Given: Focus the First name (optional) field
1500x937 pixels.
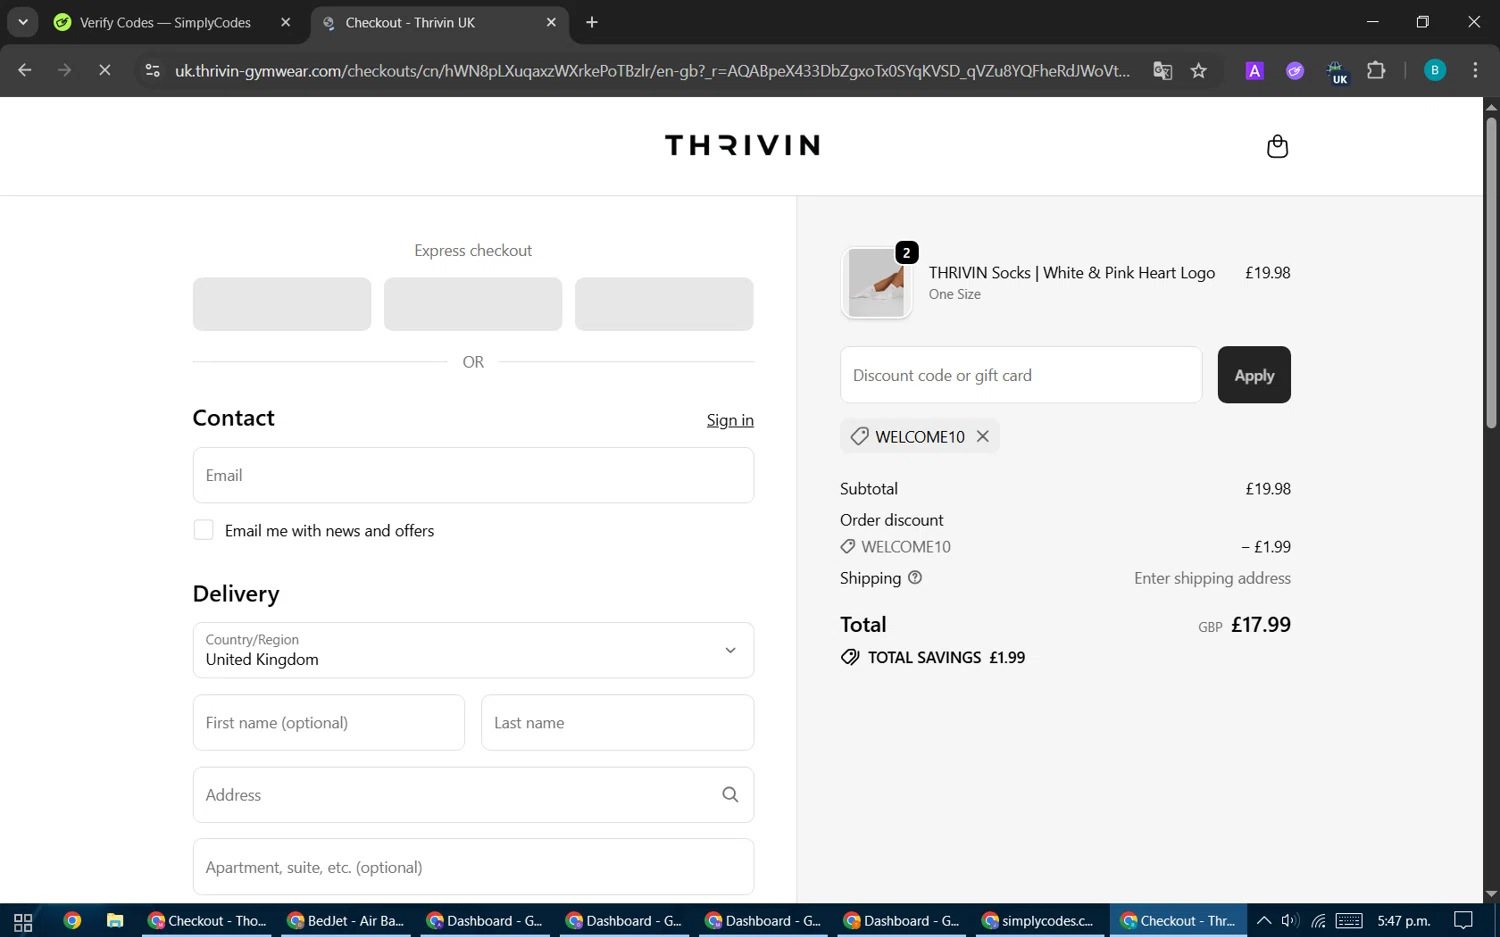Looking at the screenshot, I should coord(329,722).
